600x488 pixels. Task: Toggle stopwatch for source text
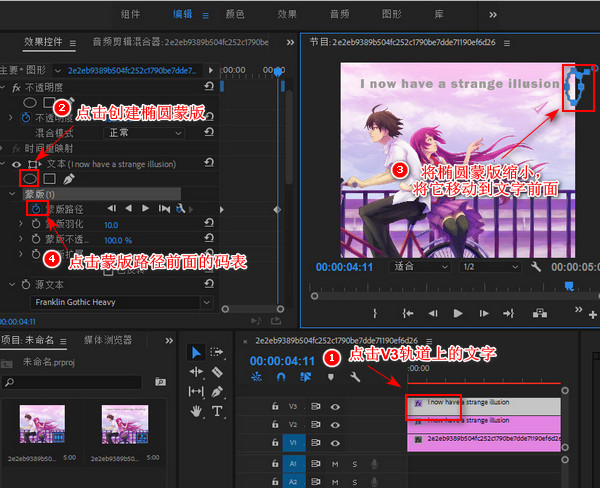(x=26, y=284)
